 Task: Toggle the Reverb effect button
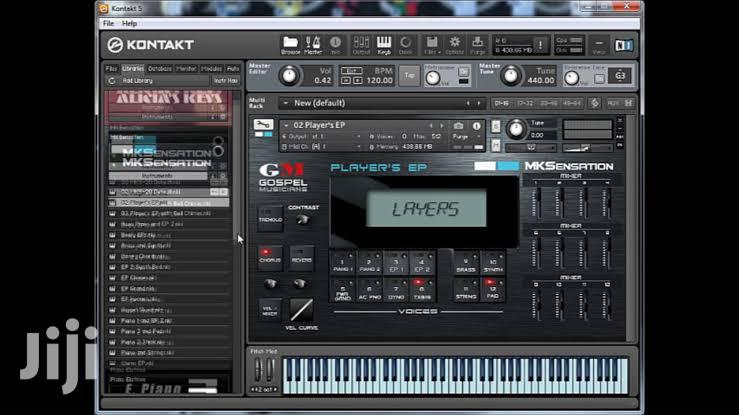click(x=302, y=258)
